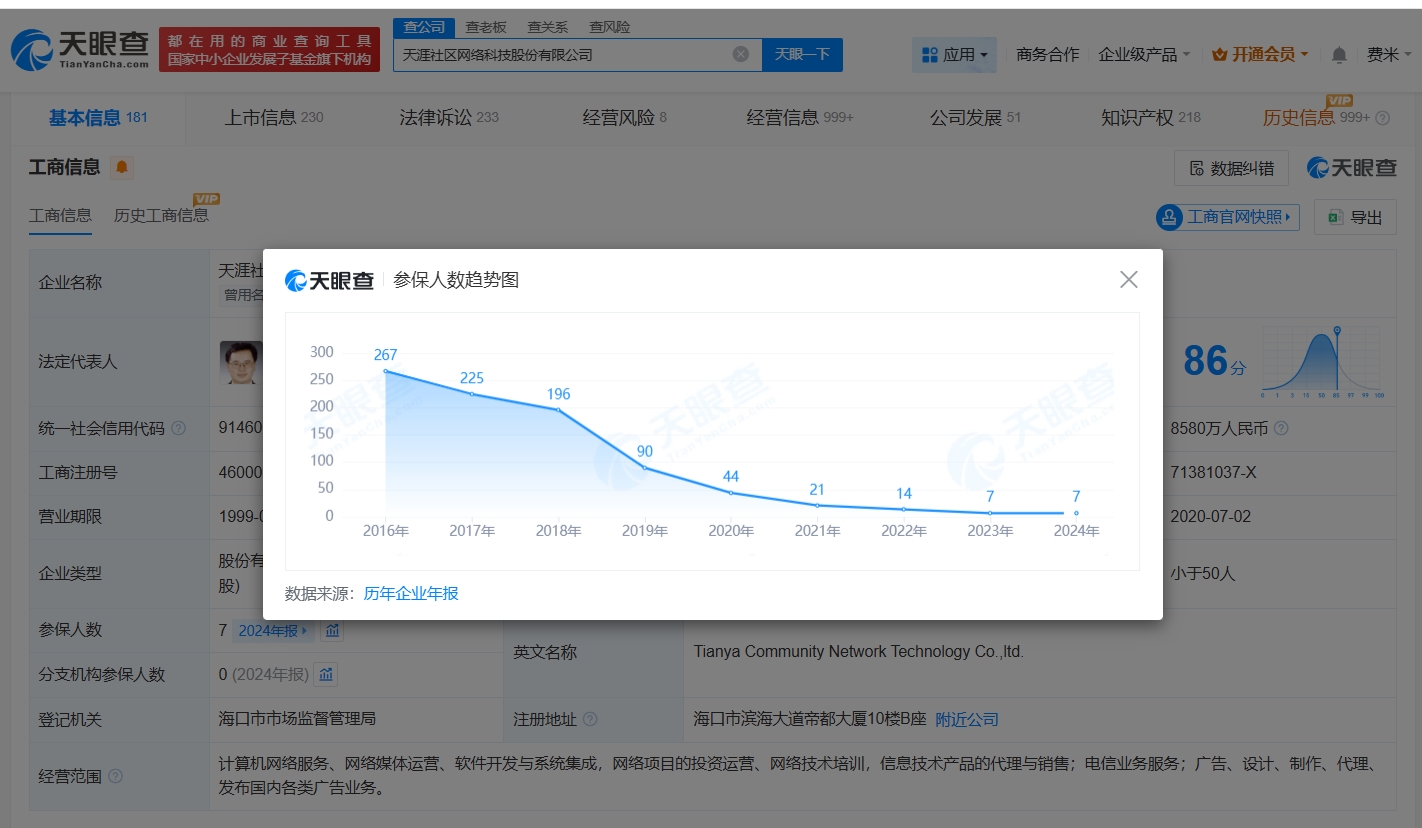Viewport: 1422px width, 828px height.
Task: Click the help icon next to 统一社会信用代码
Action: [178, 428]
